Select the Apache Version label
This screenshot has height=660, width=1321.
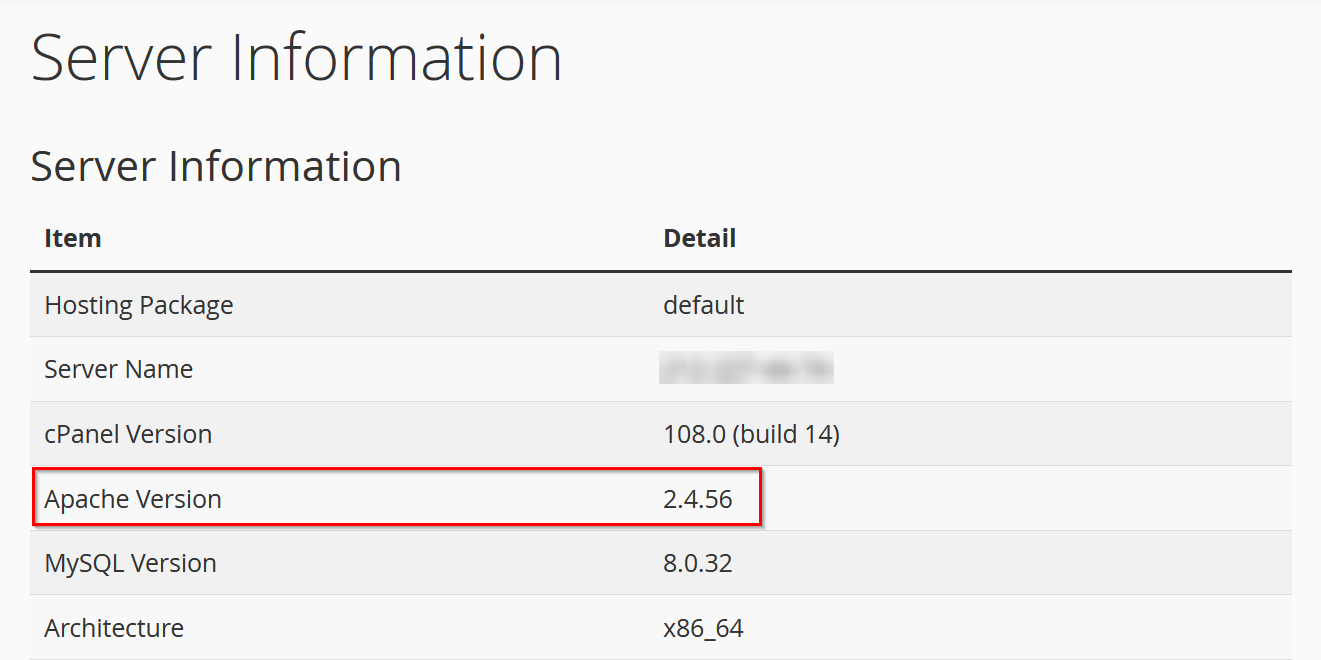click(133, 499)
